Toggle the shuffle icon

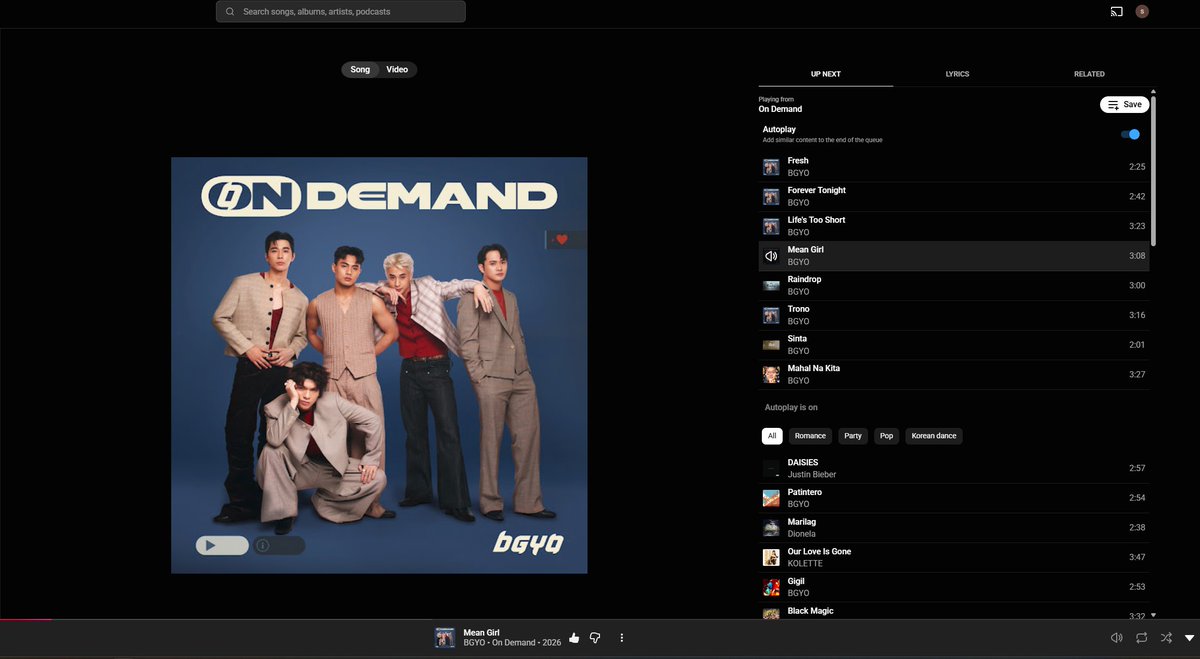[1166, 638]
